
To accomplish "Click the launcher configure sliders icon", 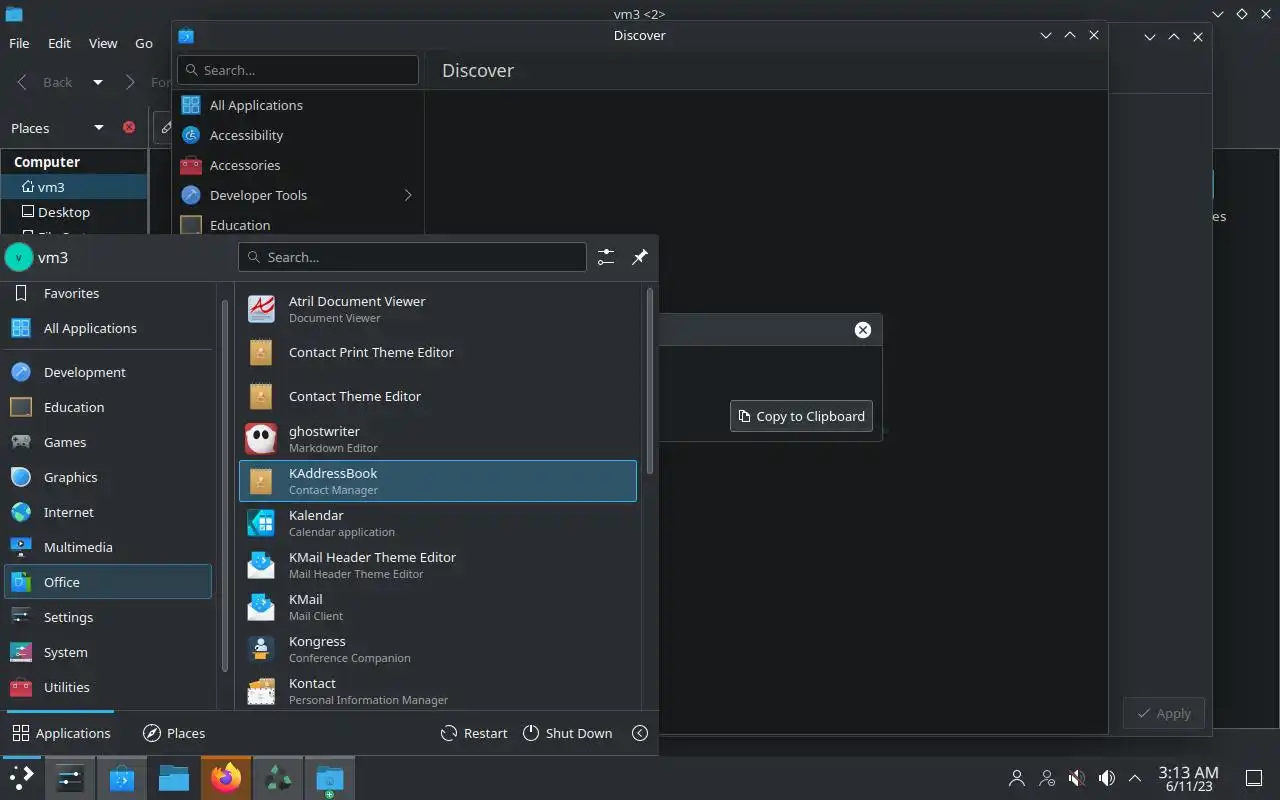I will click(x=606, y=257).
